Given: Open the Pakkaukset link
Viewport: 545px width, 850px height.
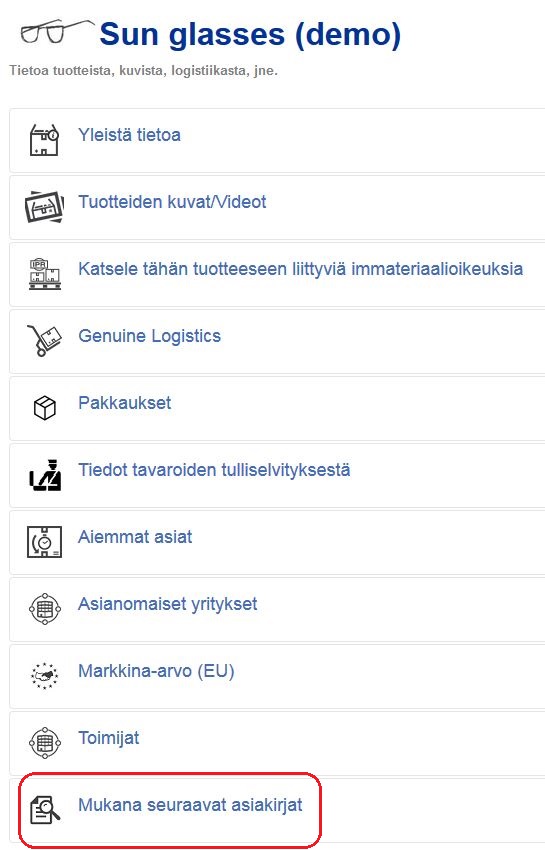Looking at the screenshot, I should point(125,403).
